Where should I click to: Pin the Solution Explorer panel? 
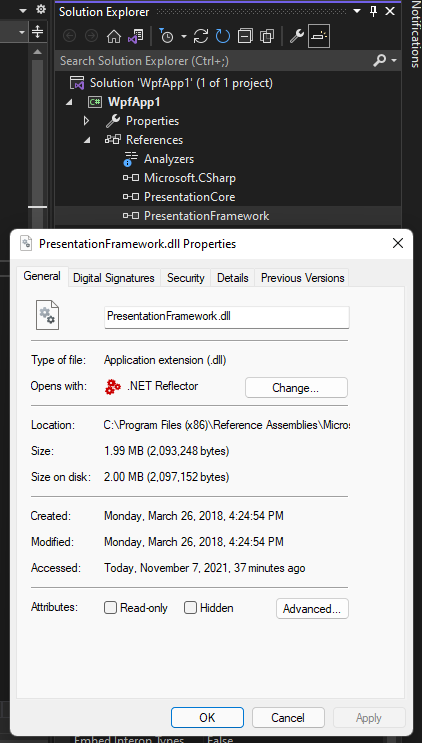click(373, 11)
